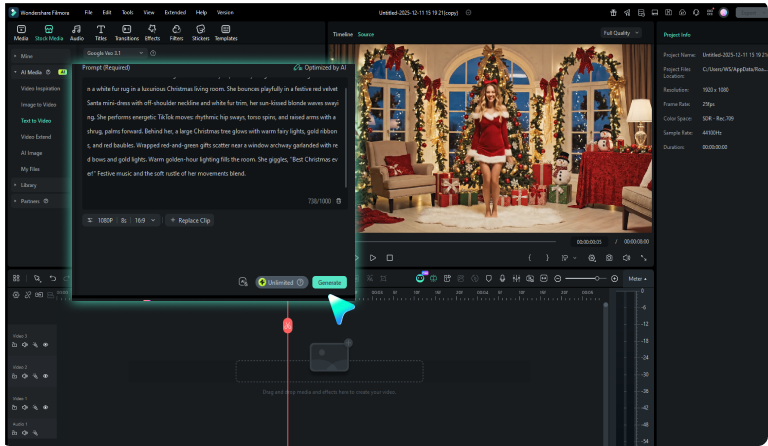Toggle visibility eye of Video 1 track
768x446 pixels.
(x=46, y=407)
